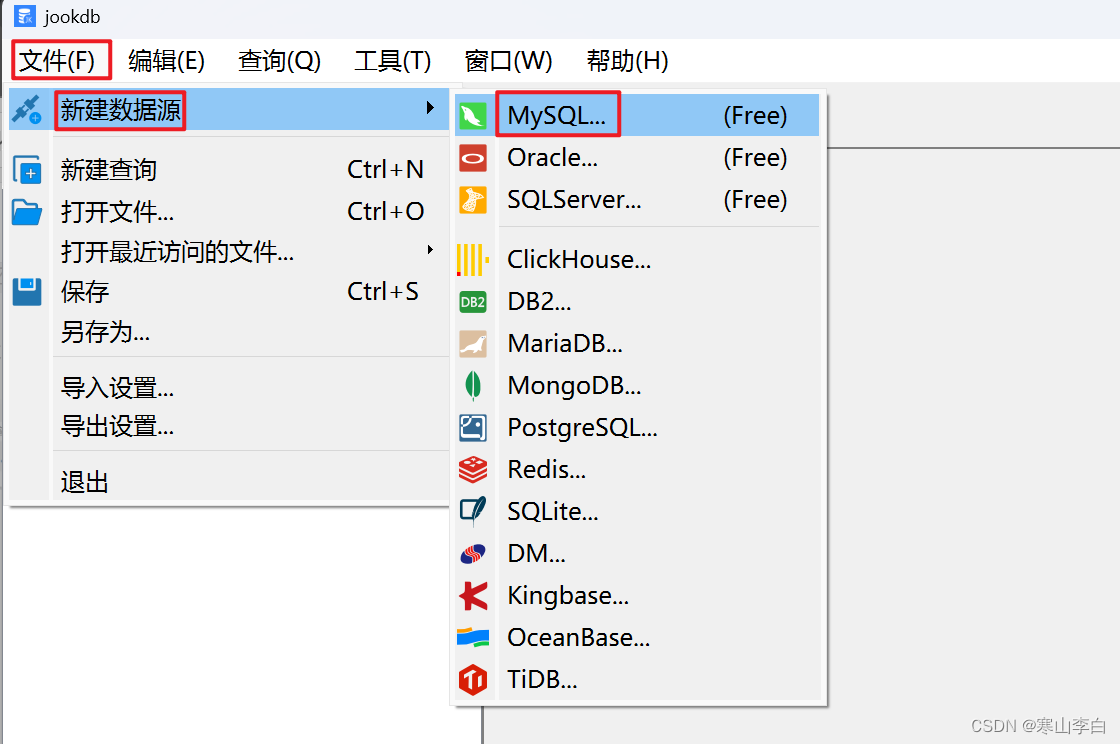The width and height of the screenshot is (1120, 744).
Task: Open the 窗口(W) menu
Action: pos(508,61)
